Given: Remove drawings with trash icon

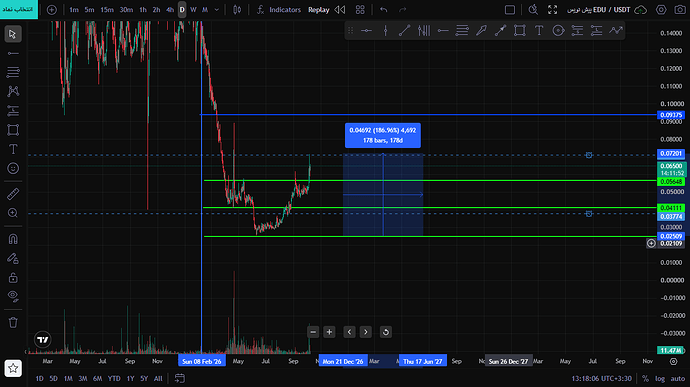Looking at the screenshot, I should click(x=13, y=323).
